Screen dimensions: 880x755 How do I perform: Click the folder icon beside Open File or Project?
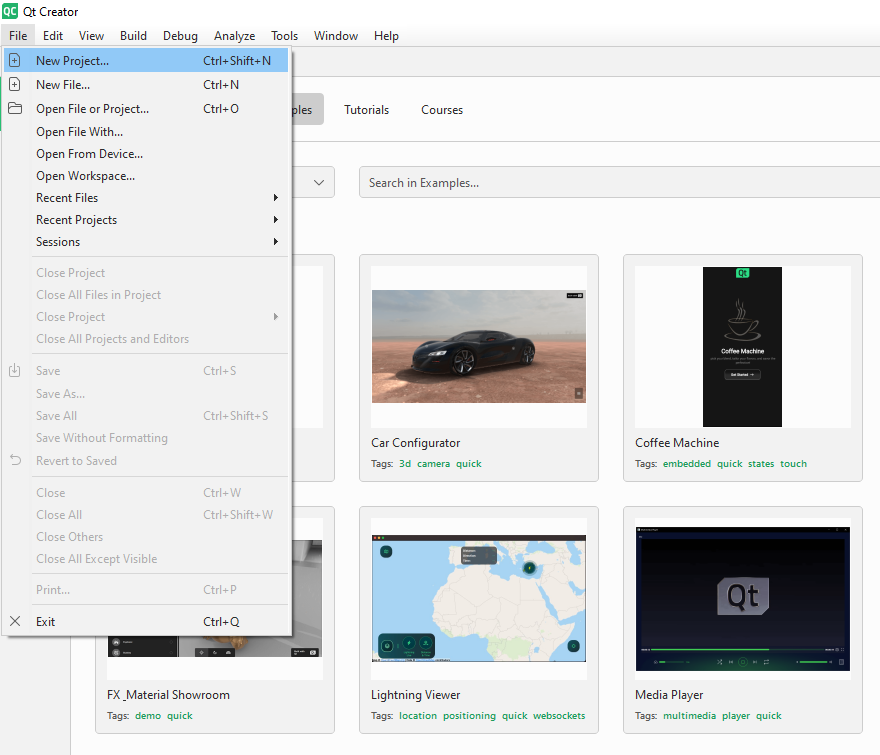click(x=15, y=109)
